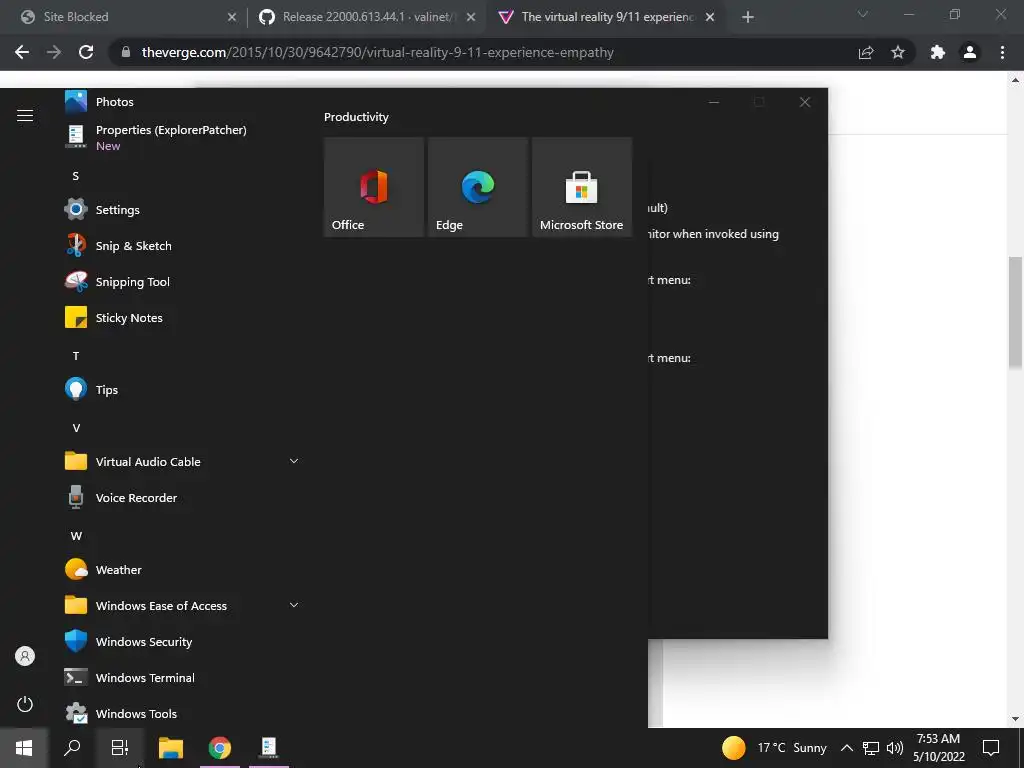Close the GitHub Release tab
Viewport: 1024px width, 768px height.
coord(471,17)
